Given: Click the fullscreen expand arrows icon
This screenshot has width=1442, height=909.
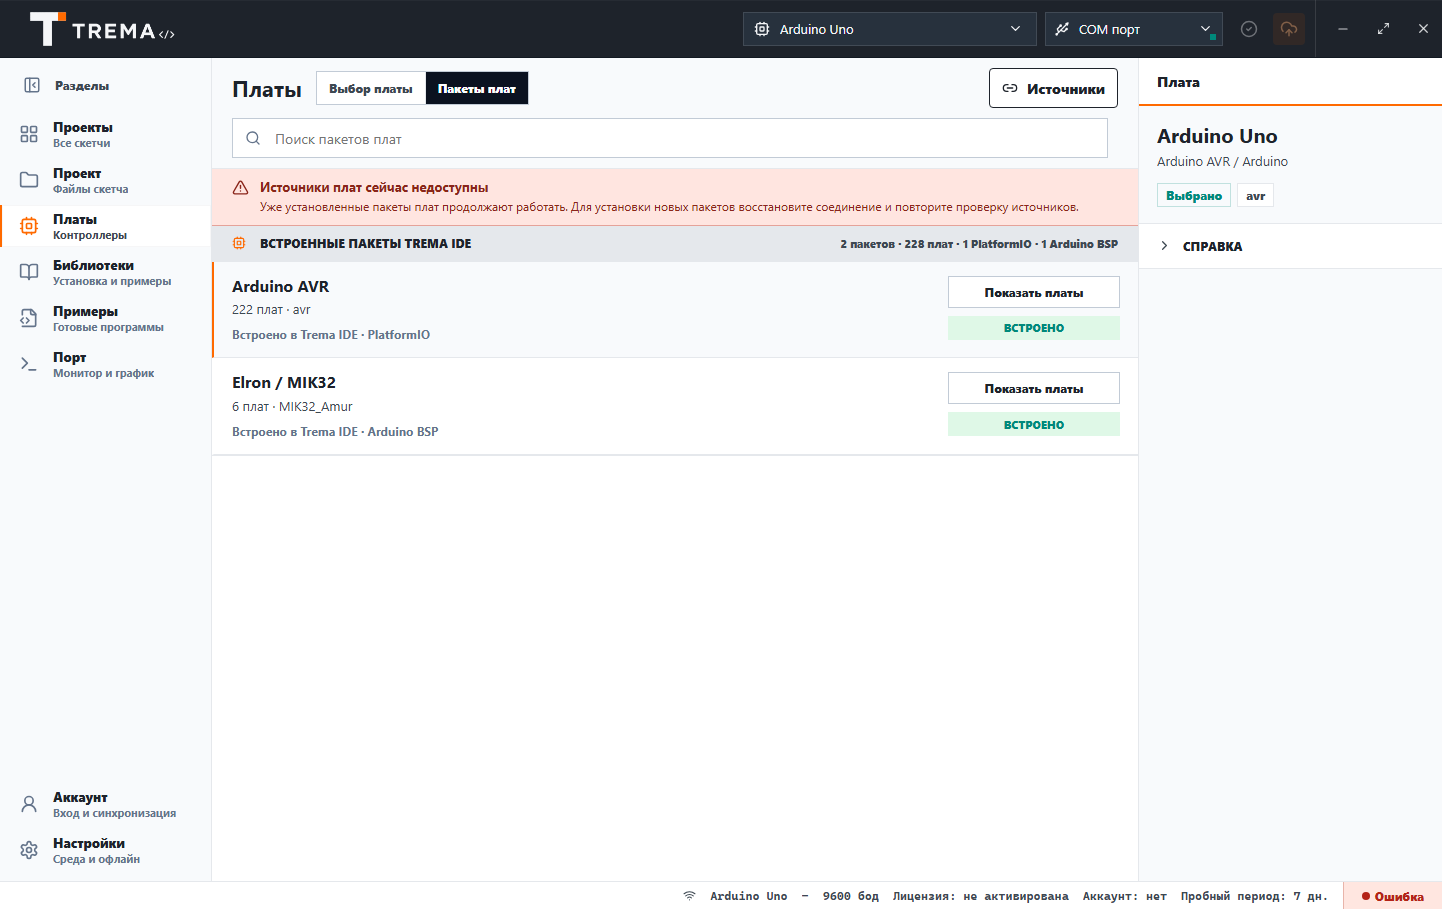Looking at the screenshot, I should coord(1383,29).
